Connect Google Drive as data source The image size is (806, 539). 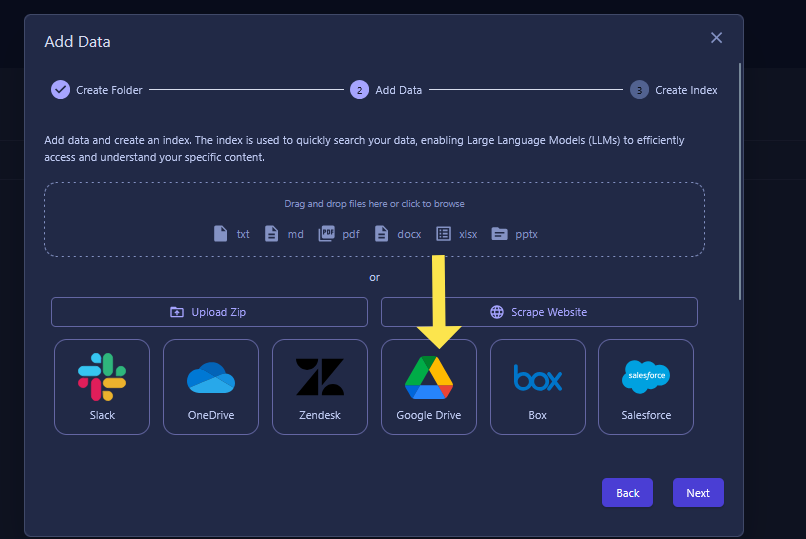point(429,387)
